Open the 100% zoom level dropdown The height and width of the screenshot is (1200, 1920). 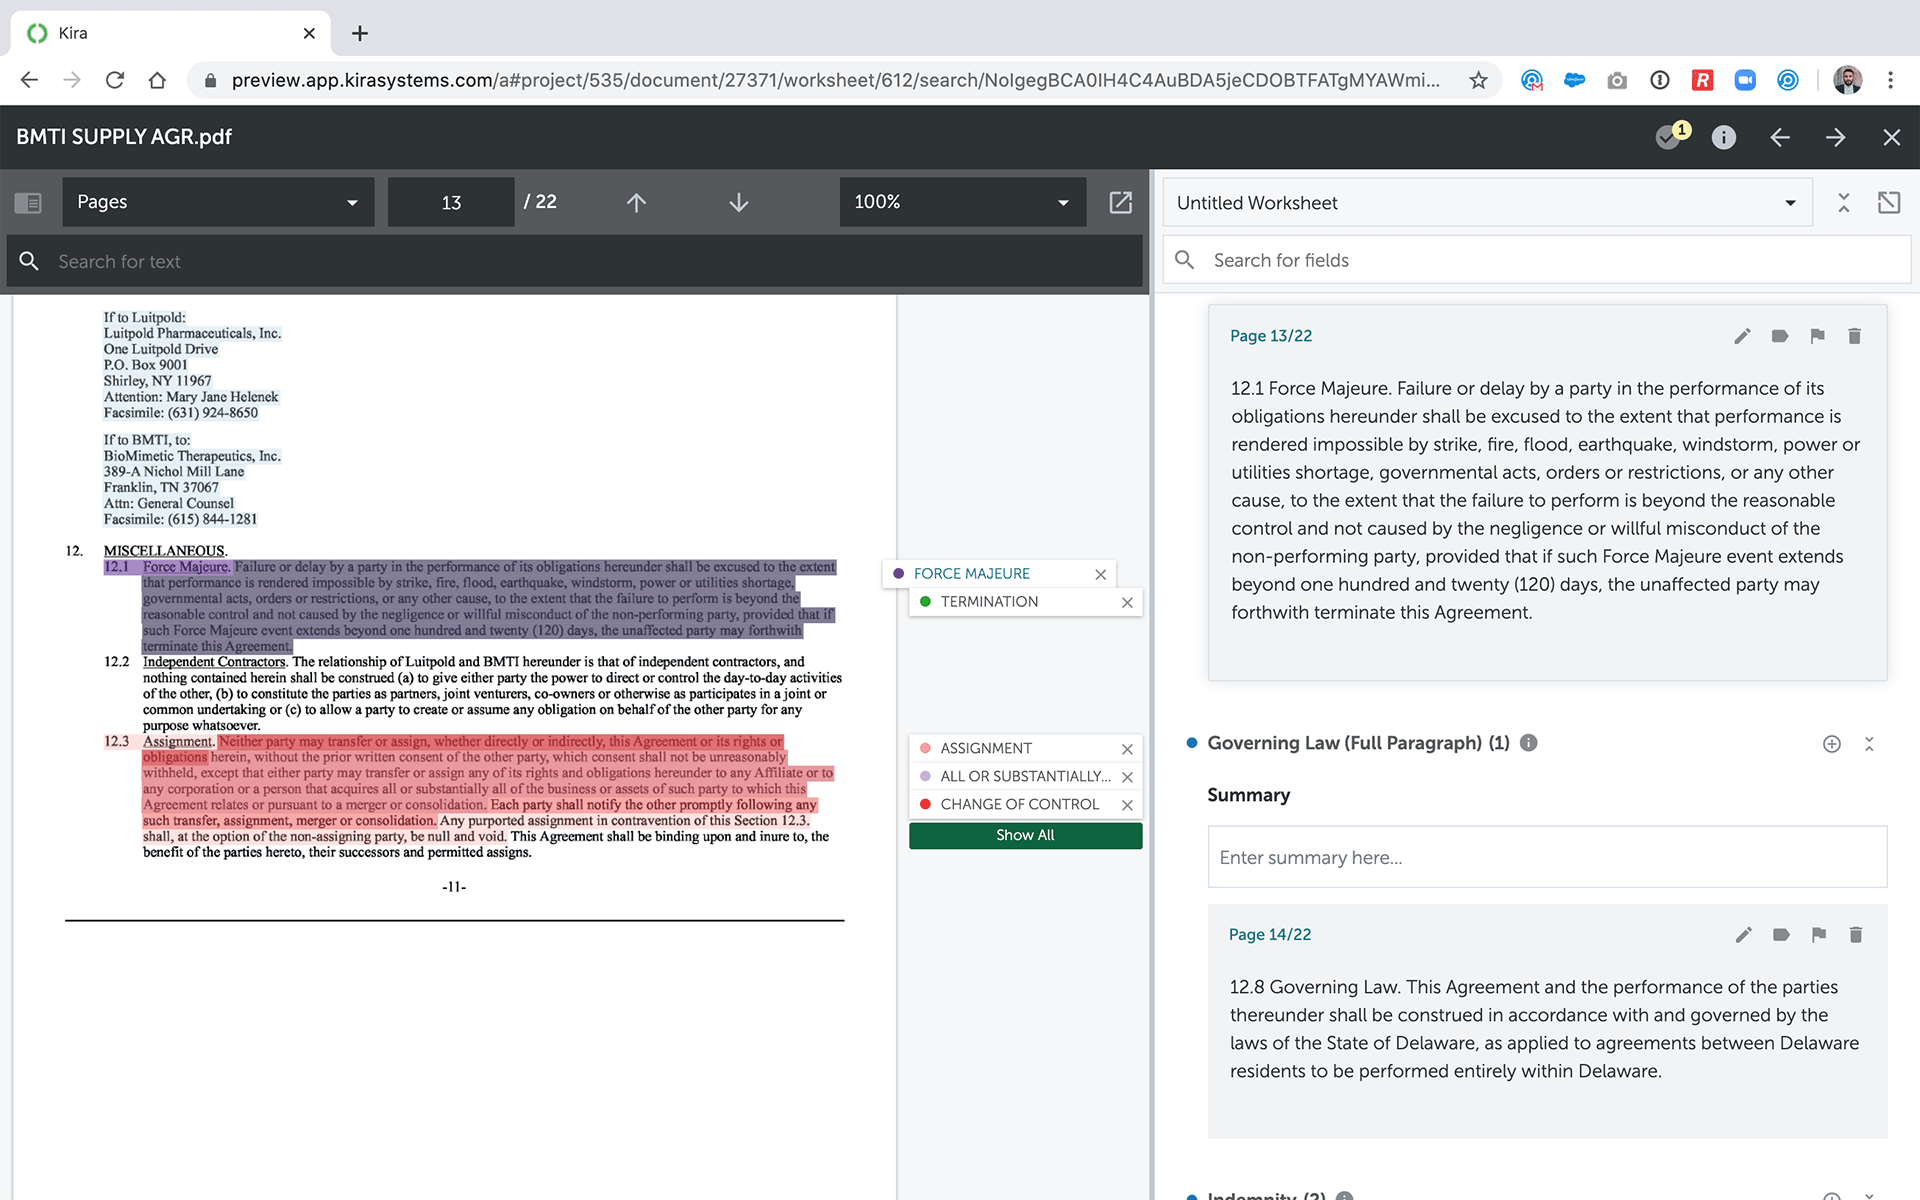[x=961, y=202]
